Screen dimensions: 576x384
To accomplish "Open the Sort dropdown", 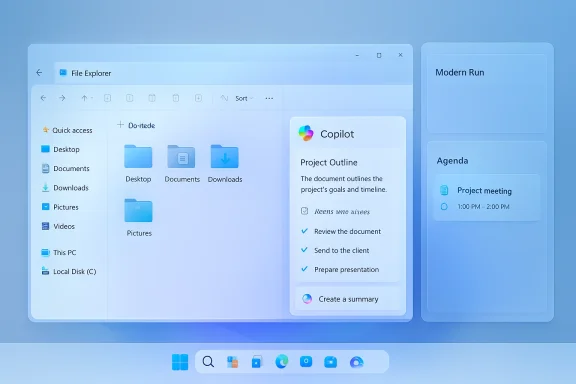I will coord(244,98).
